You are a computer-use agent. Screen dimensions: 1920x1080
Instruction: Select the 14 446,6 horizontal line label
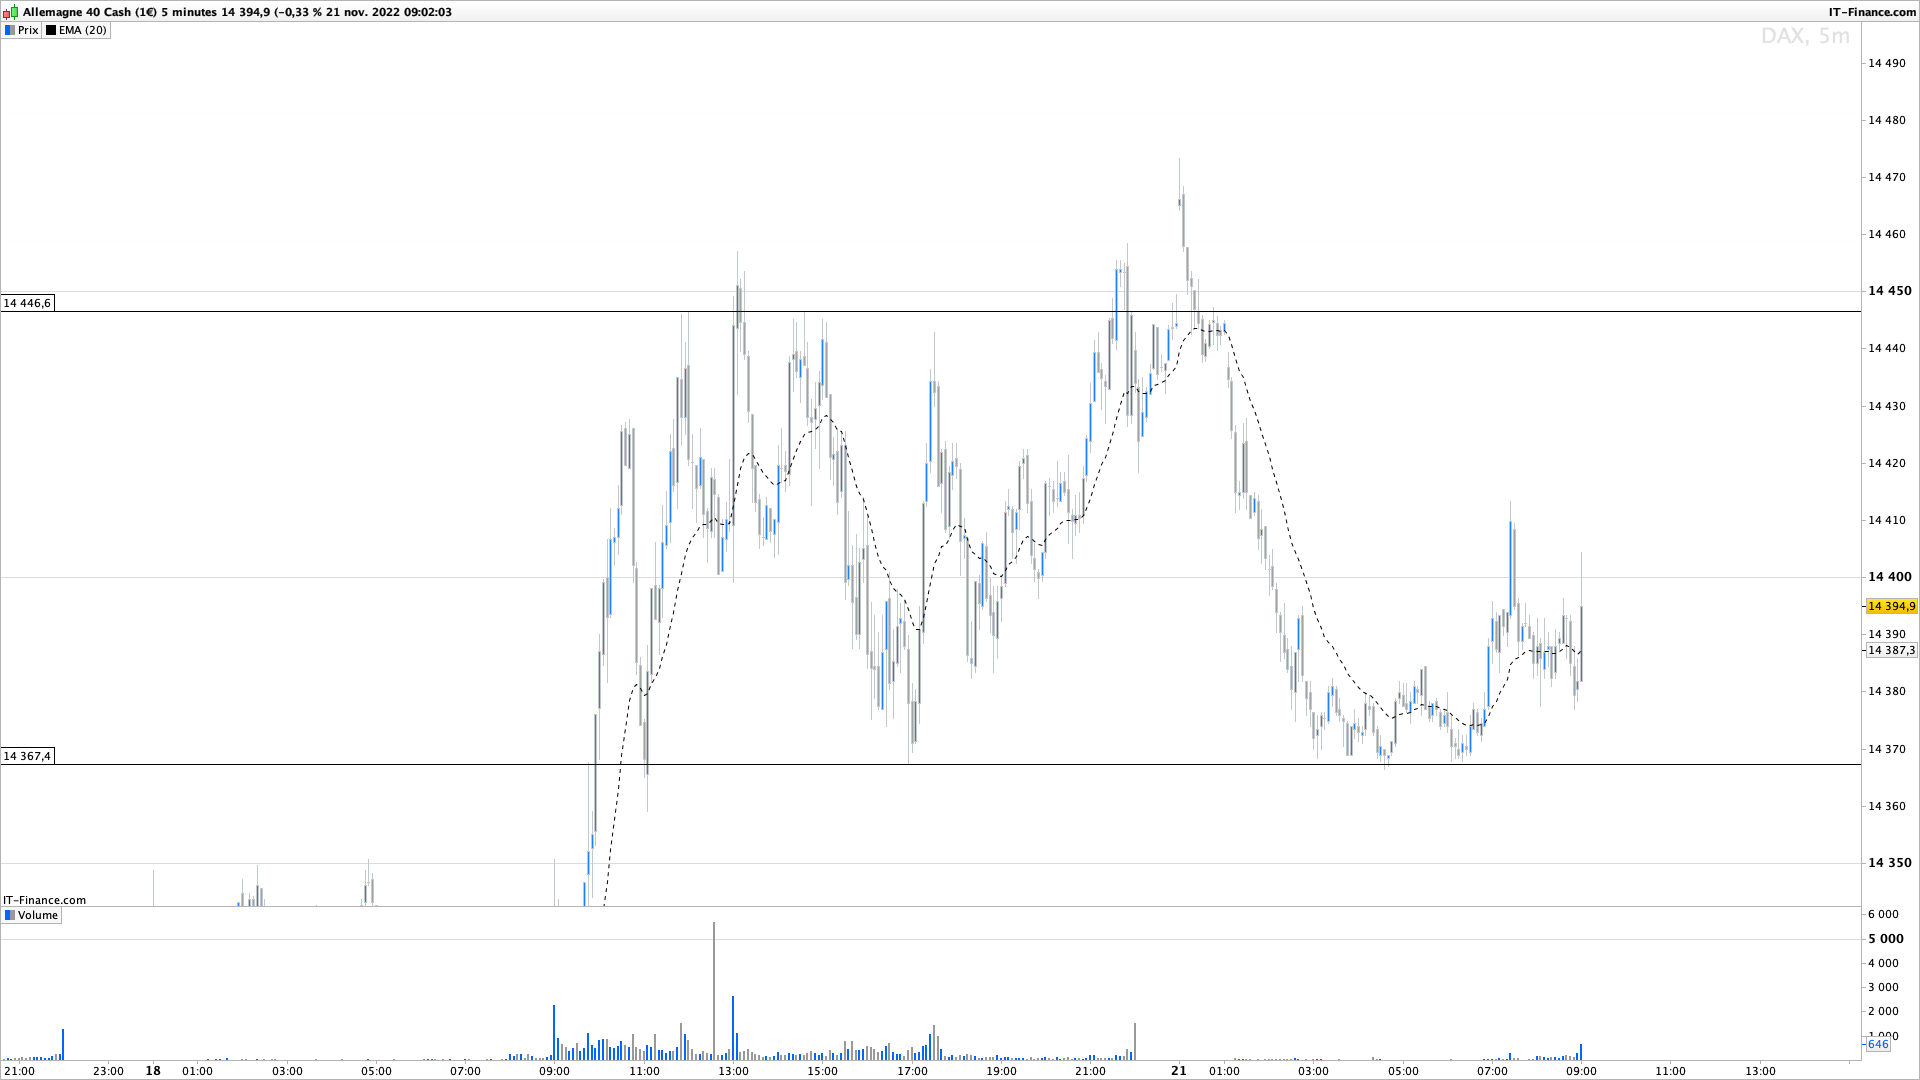pos(27,303)
